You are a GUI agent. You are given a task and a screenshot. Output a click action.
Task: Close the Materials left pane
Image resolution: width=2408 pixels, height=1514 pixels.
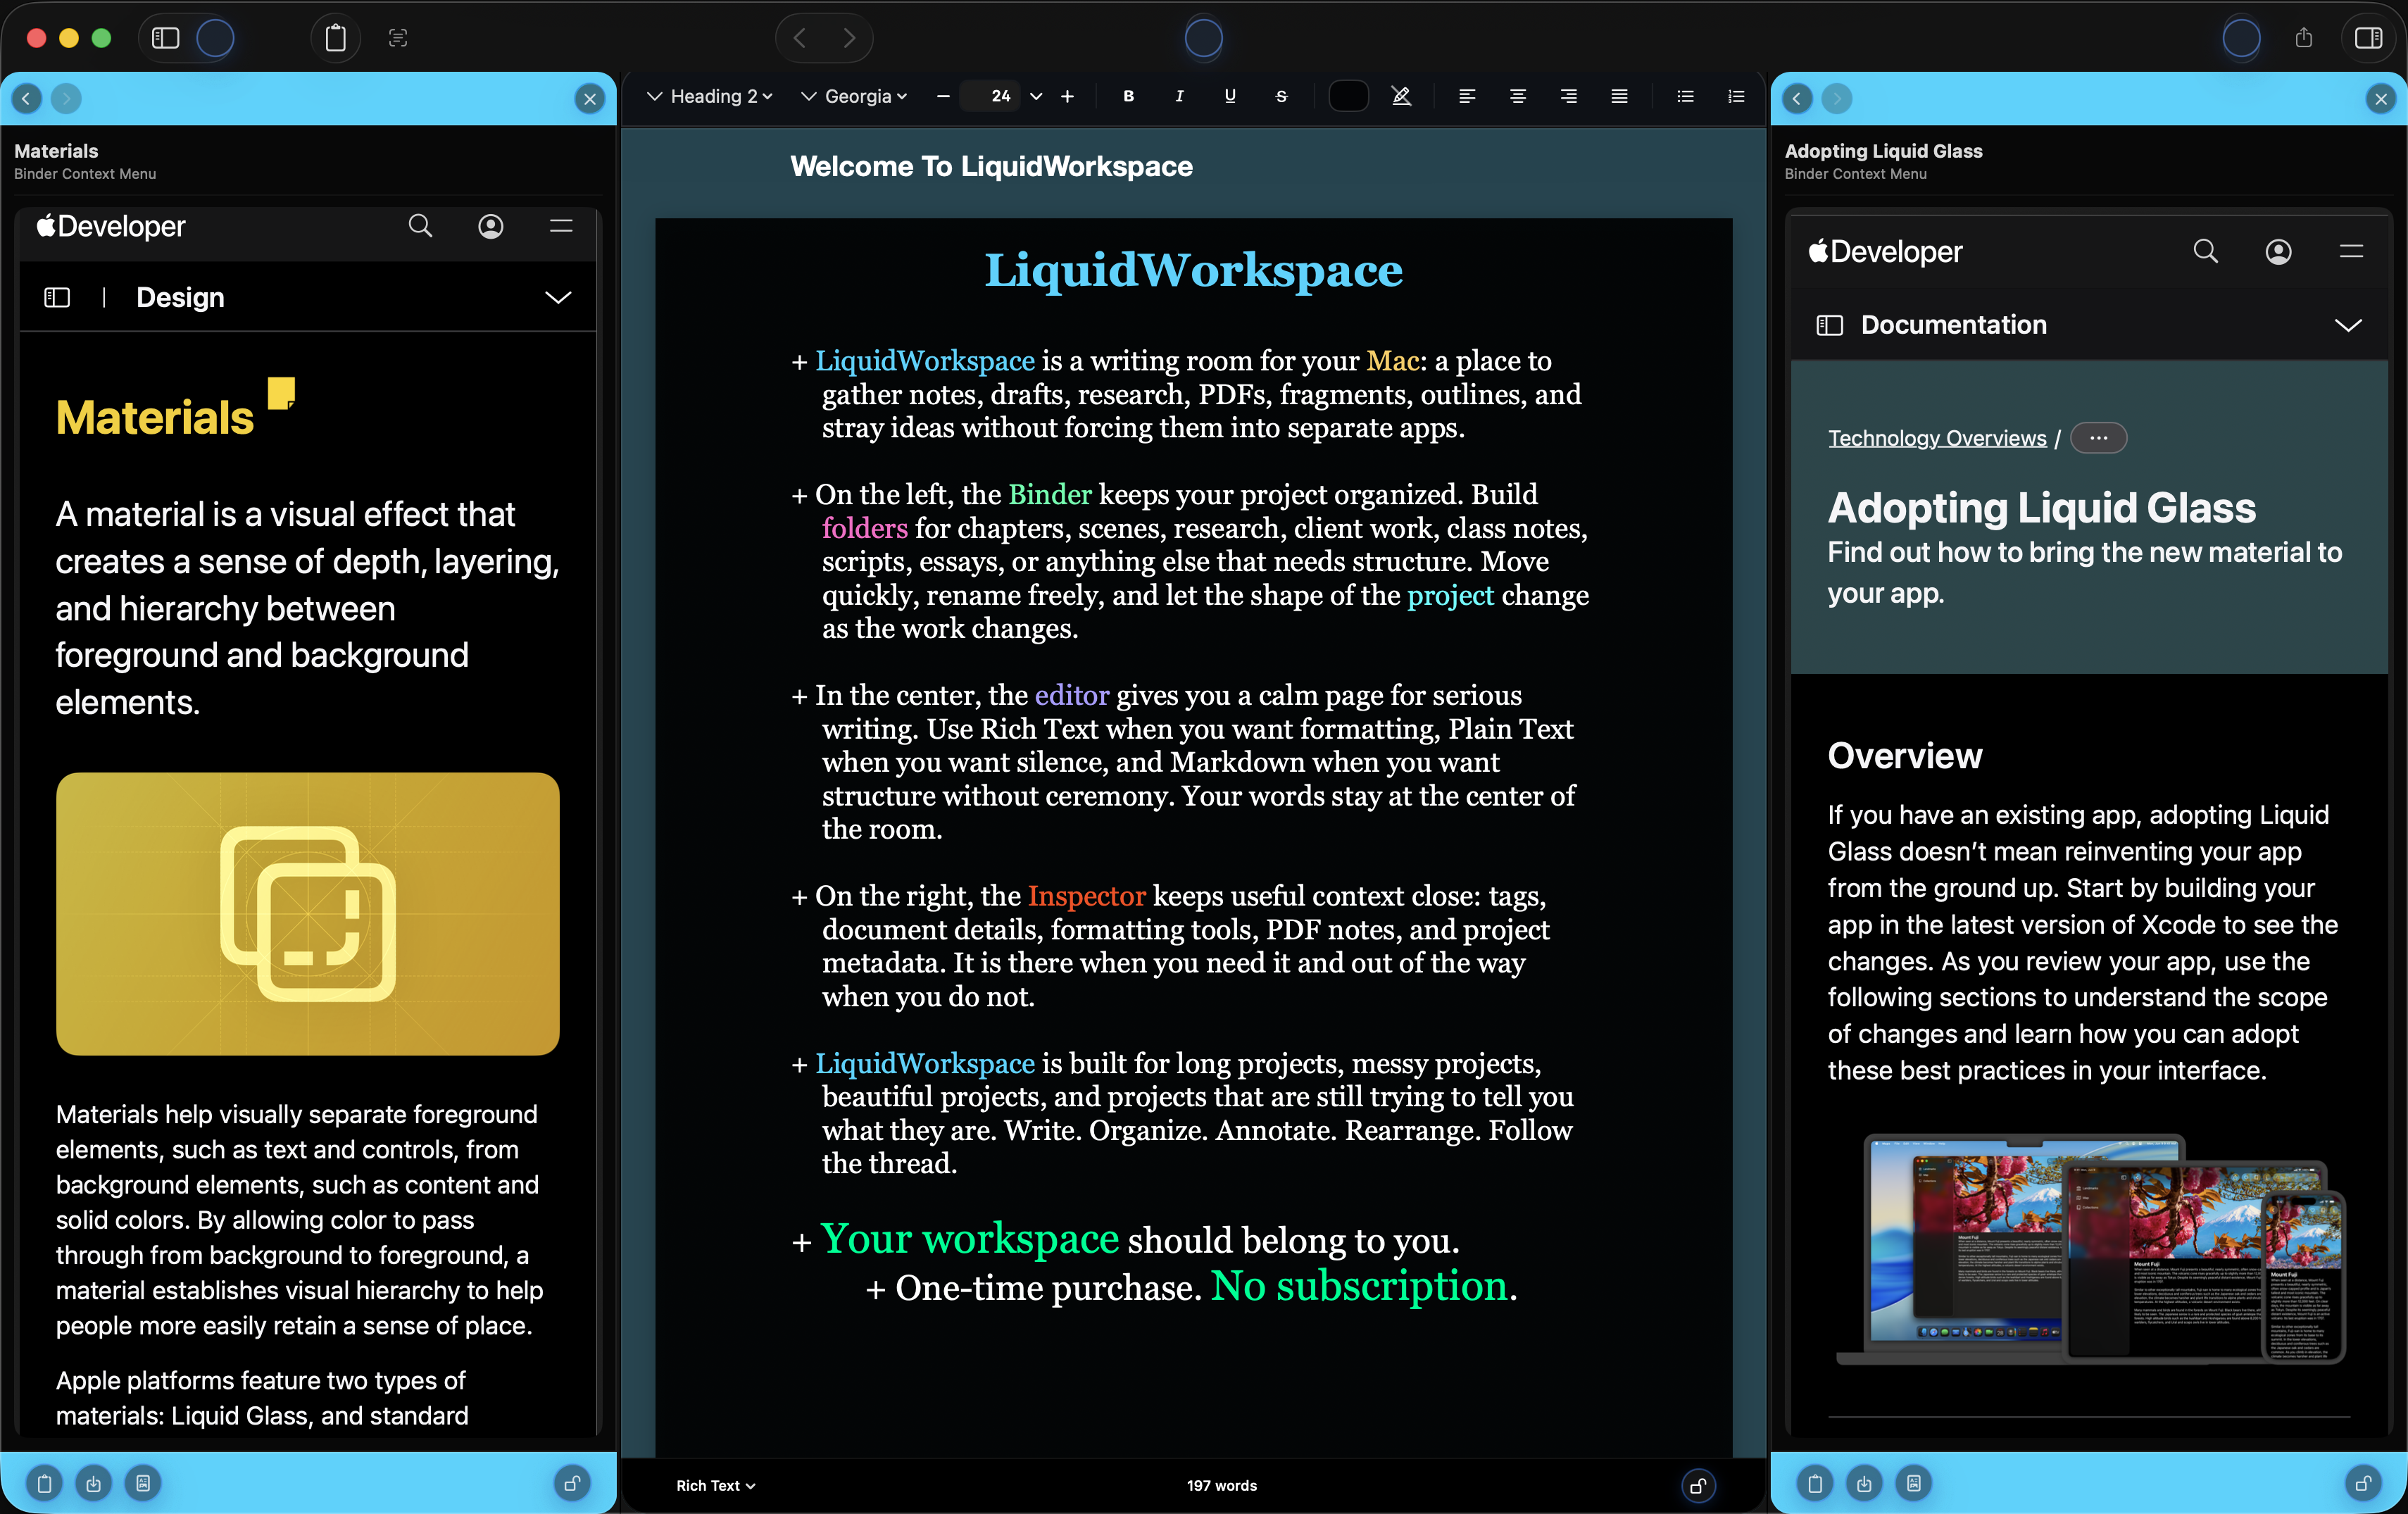point(590,98)
